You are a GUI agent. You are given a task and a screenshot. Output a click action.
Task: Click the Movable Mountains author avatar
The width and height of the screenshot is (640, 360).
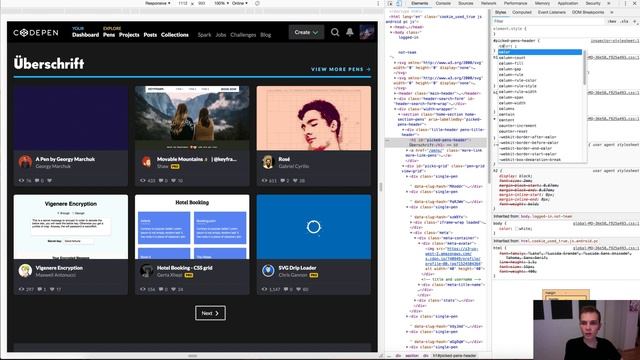click(x=147, y=162)
